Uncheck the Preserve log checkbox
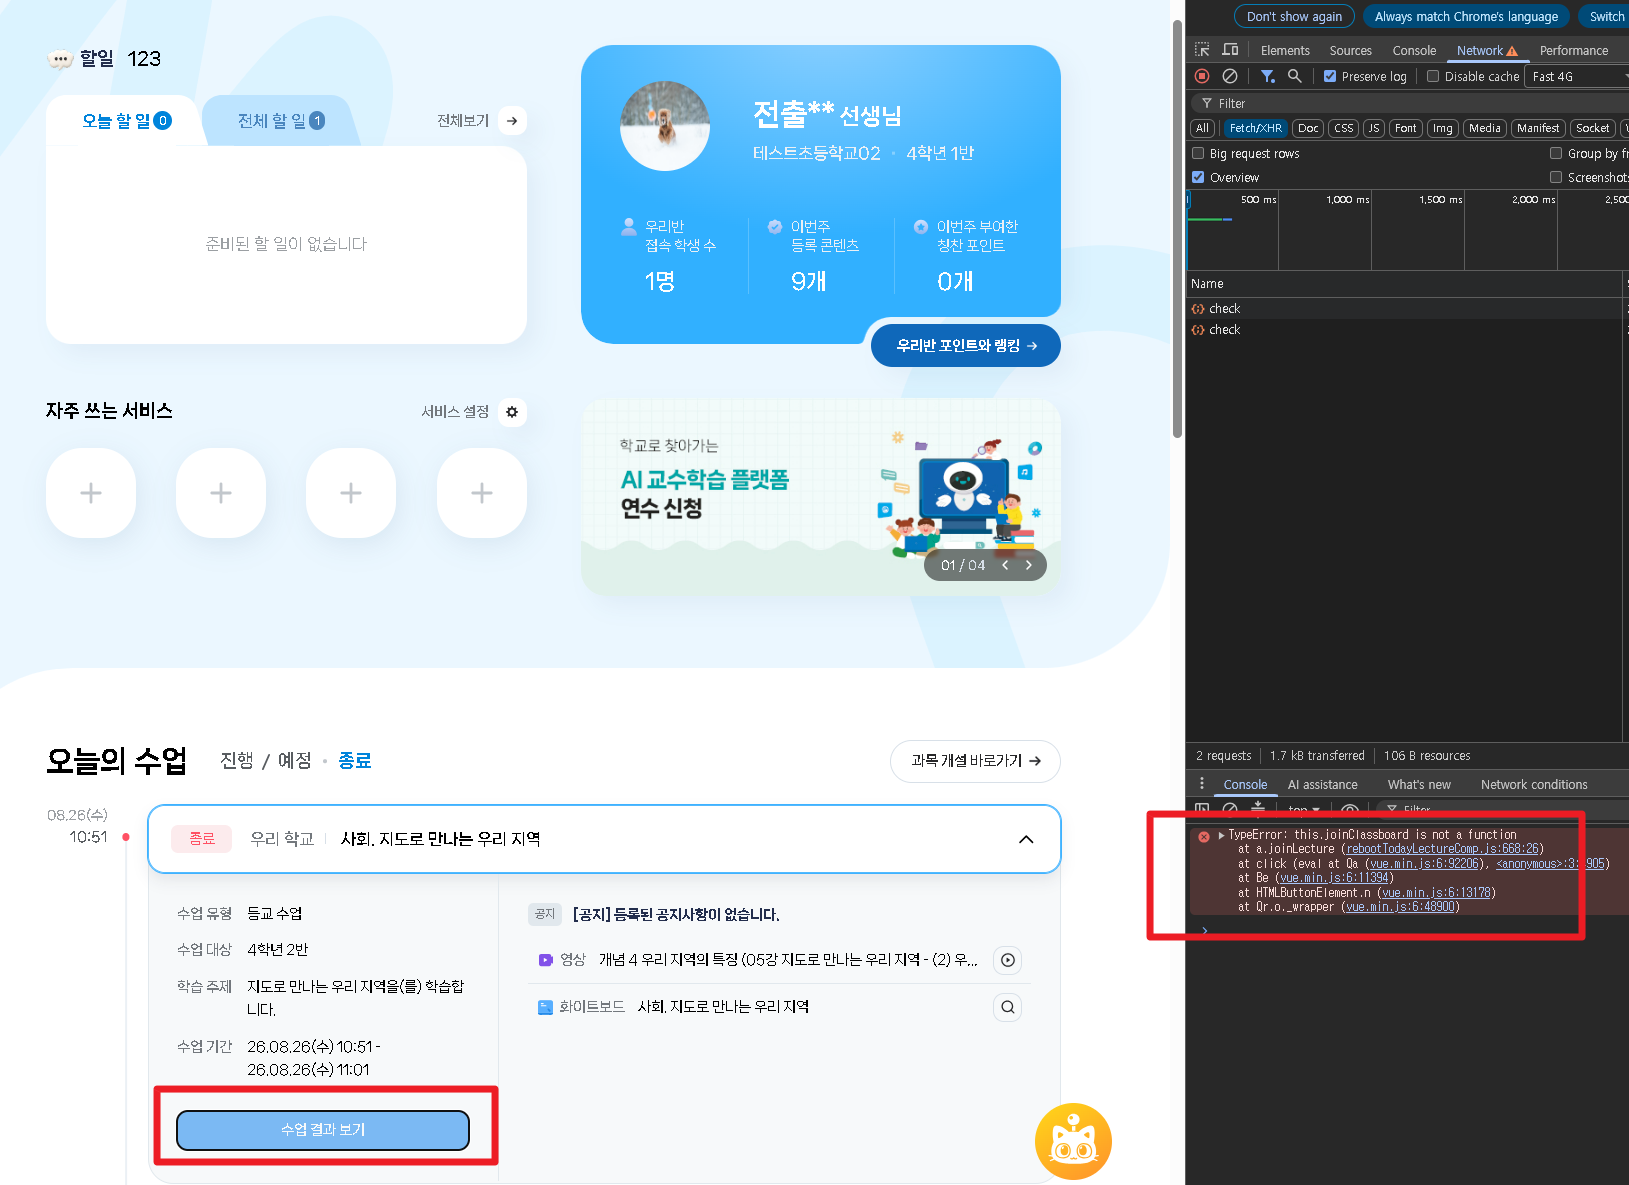 (1330, 76)
